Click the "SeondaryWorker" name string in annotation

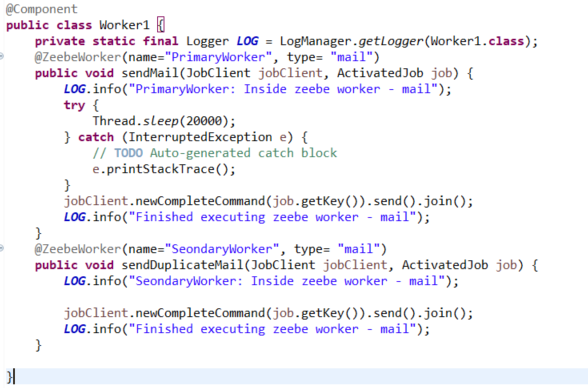point(222,249)
